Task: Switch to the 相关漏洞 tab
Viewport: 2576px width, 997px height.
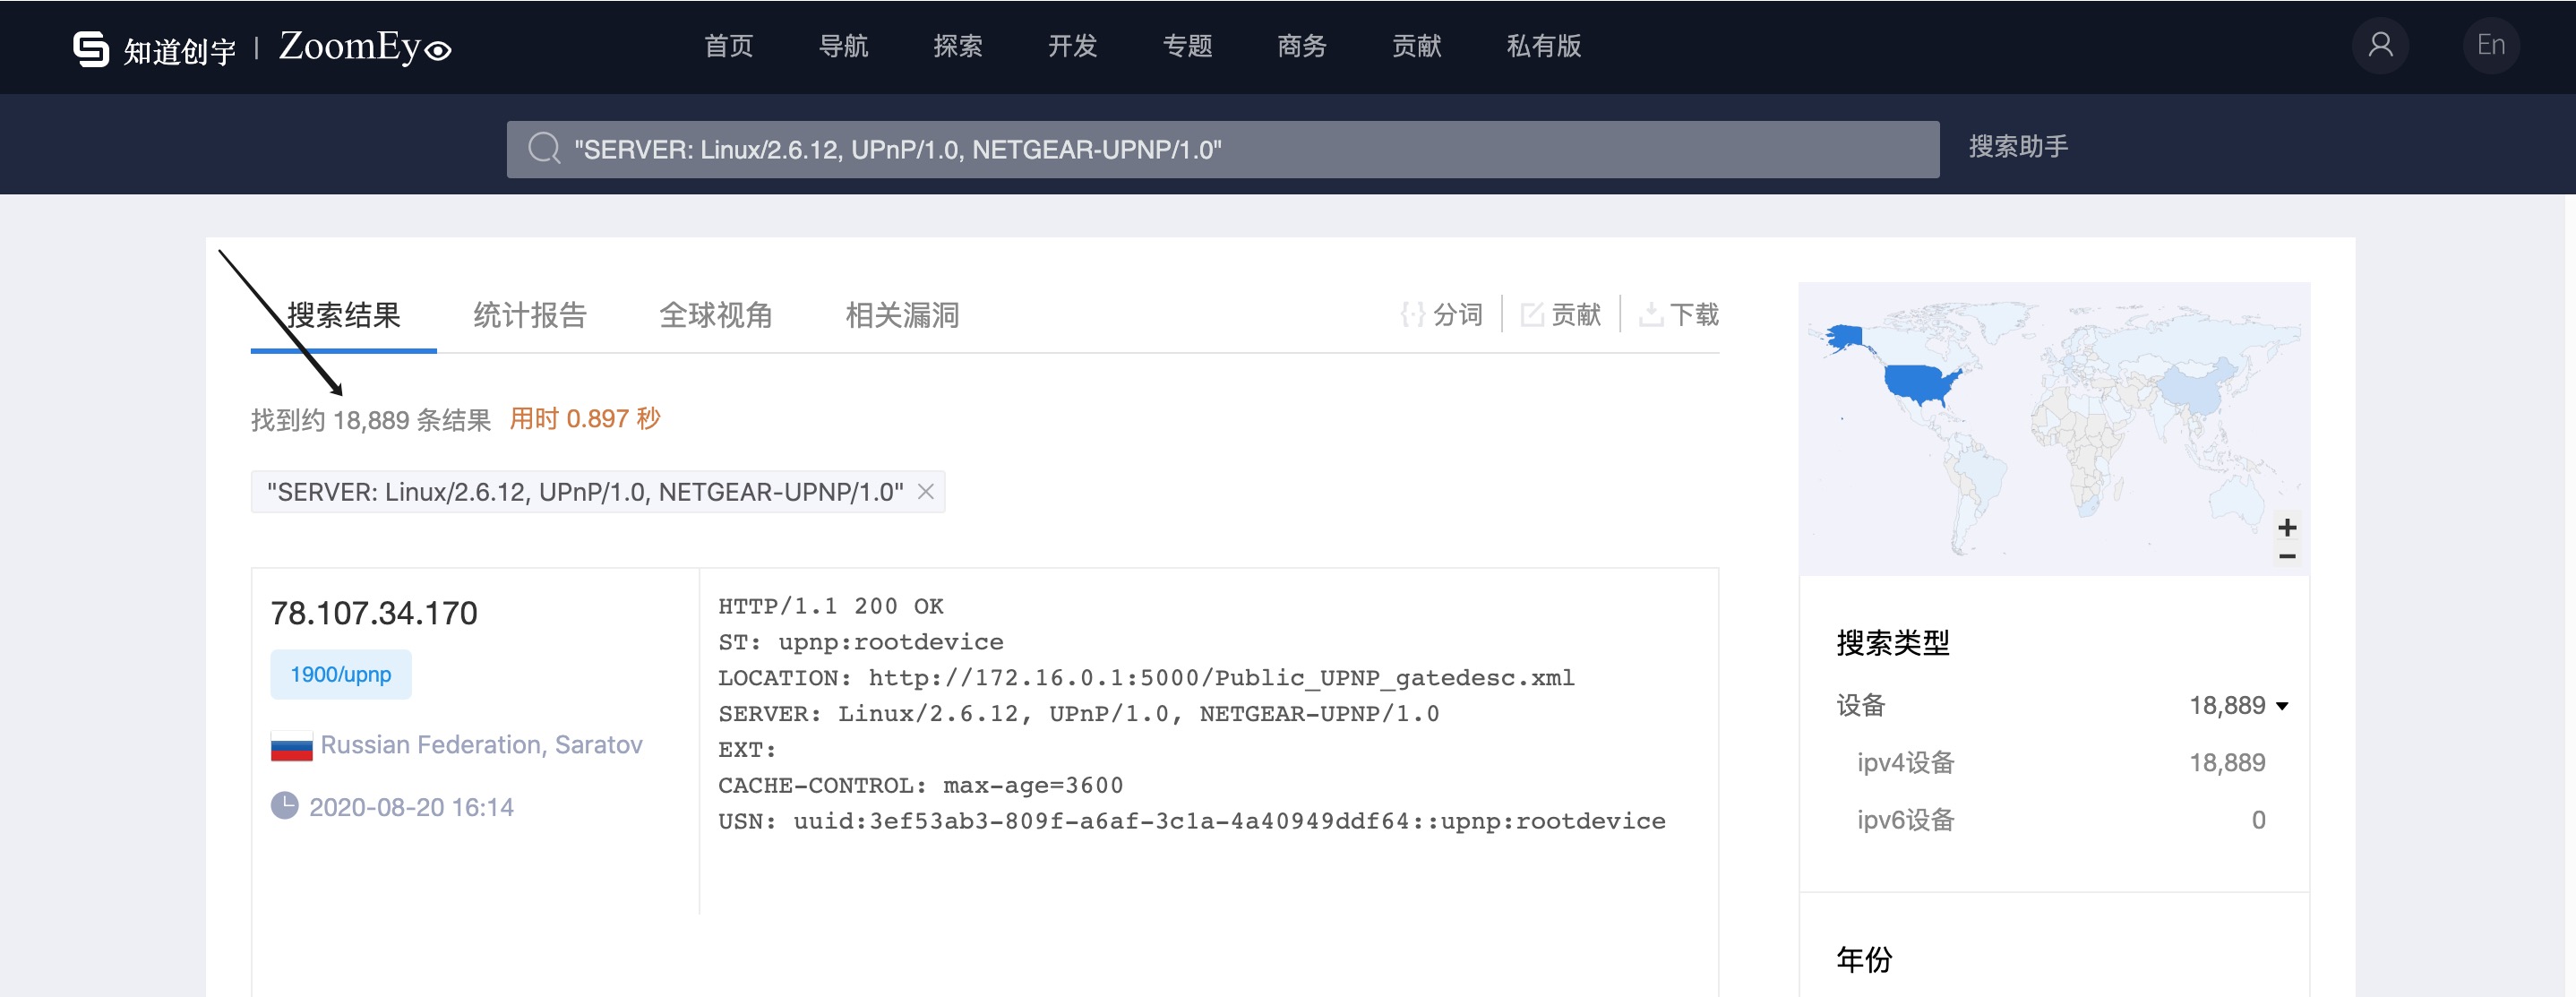Action: (x=901, y=315)
